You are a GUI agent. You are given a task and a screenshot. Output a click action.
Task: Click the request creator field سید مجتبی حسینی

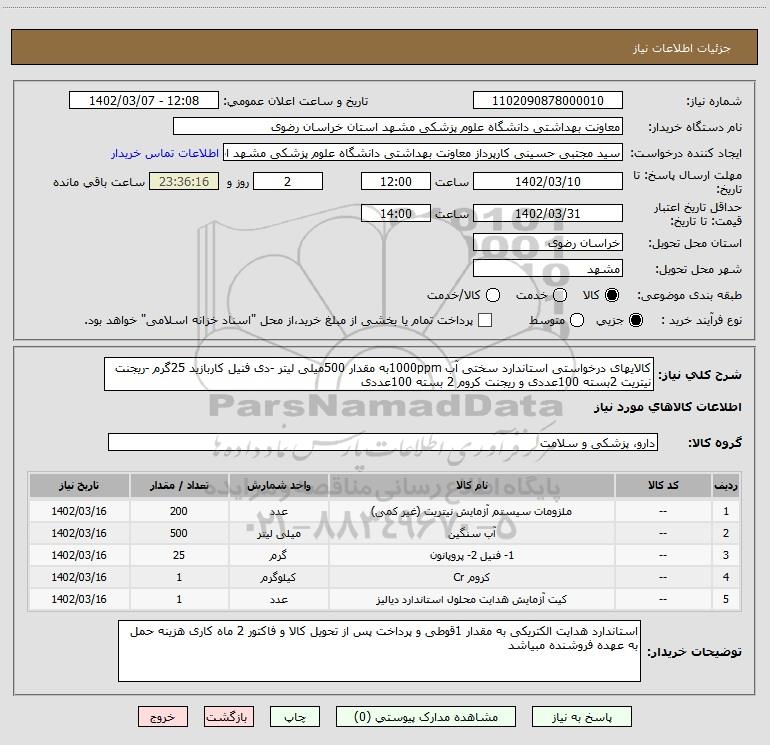423,153
